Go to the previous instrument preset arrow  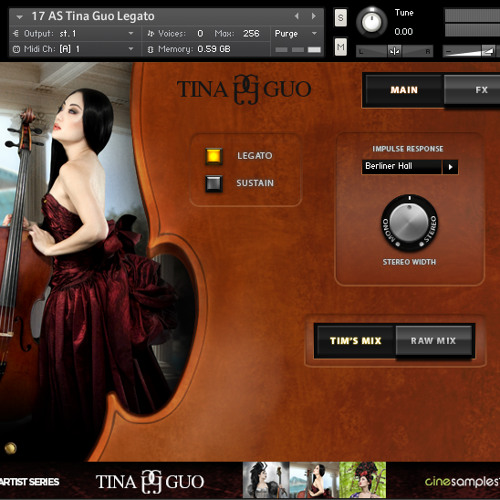pyautogui.click(x=296, y=16)
